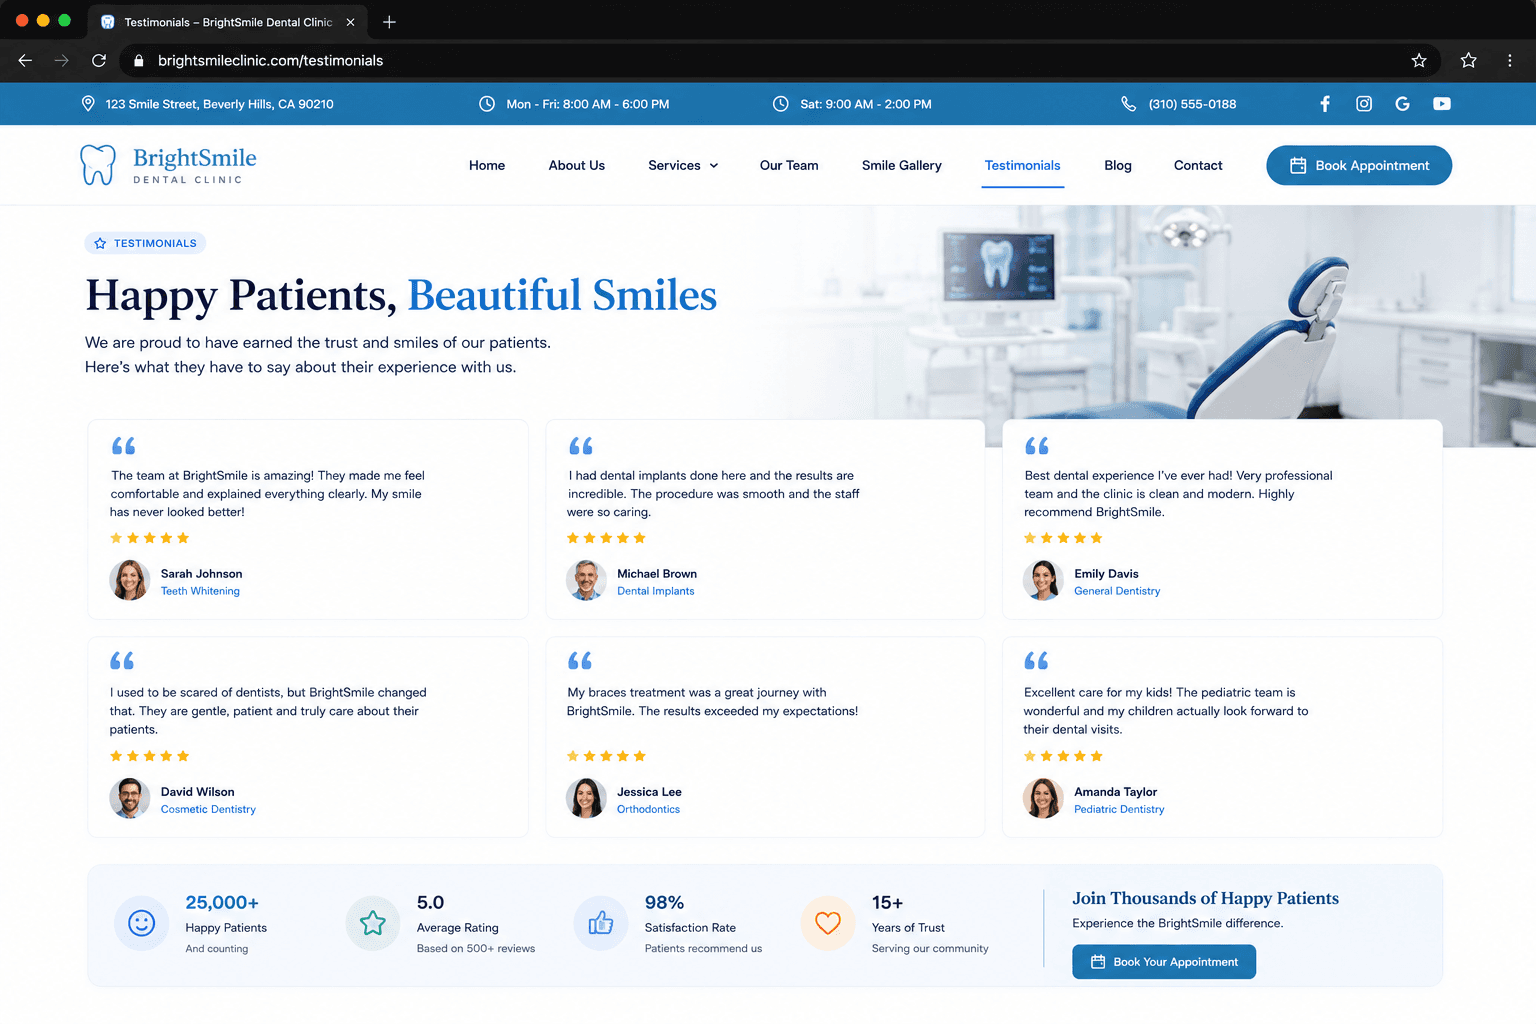
Task: Click the "98%" satisfaction rate figure
Action: tap(664, 903)
